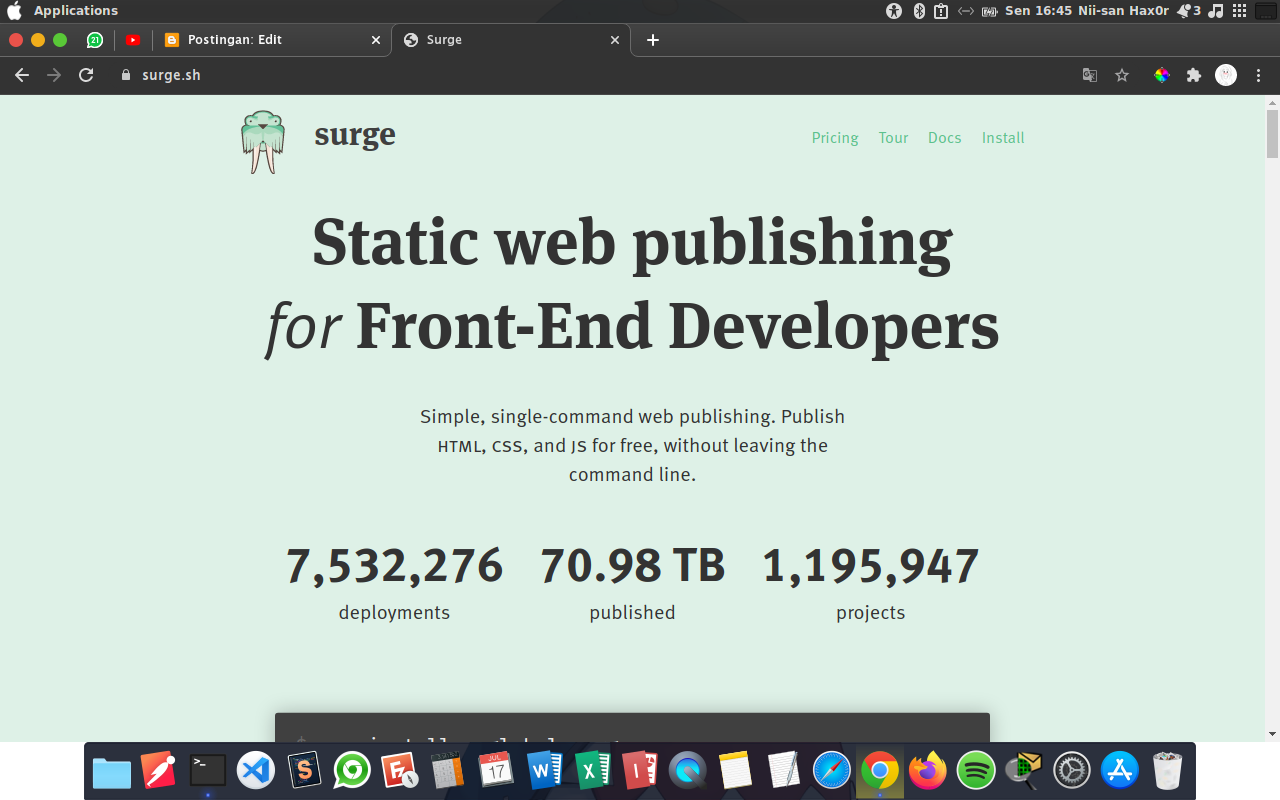Open System Preferences gear in dock
This screenshot has height=800, width=1280.
tap(1072, 771)
